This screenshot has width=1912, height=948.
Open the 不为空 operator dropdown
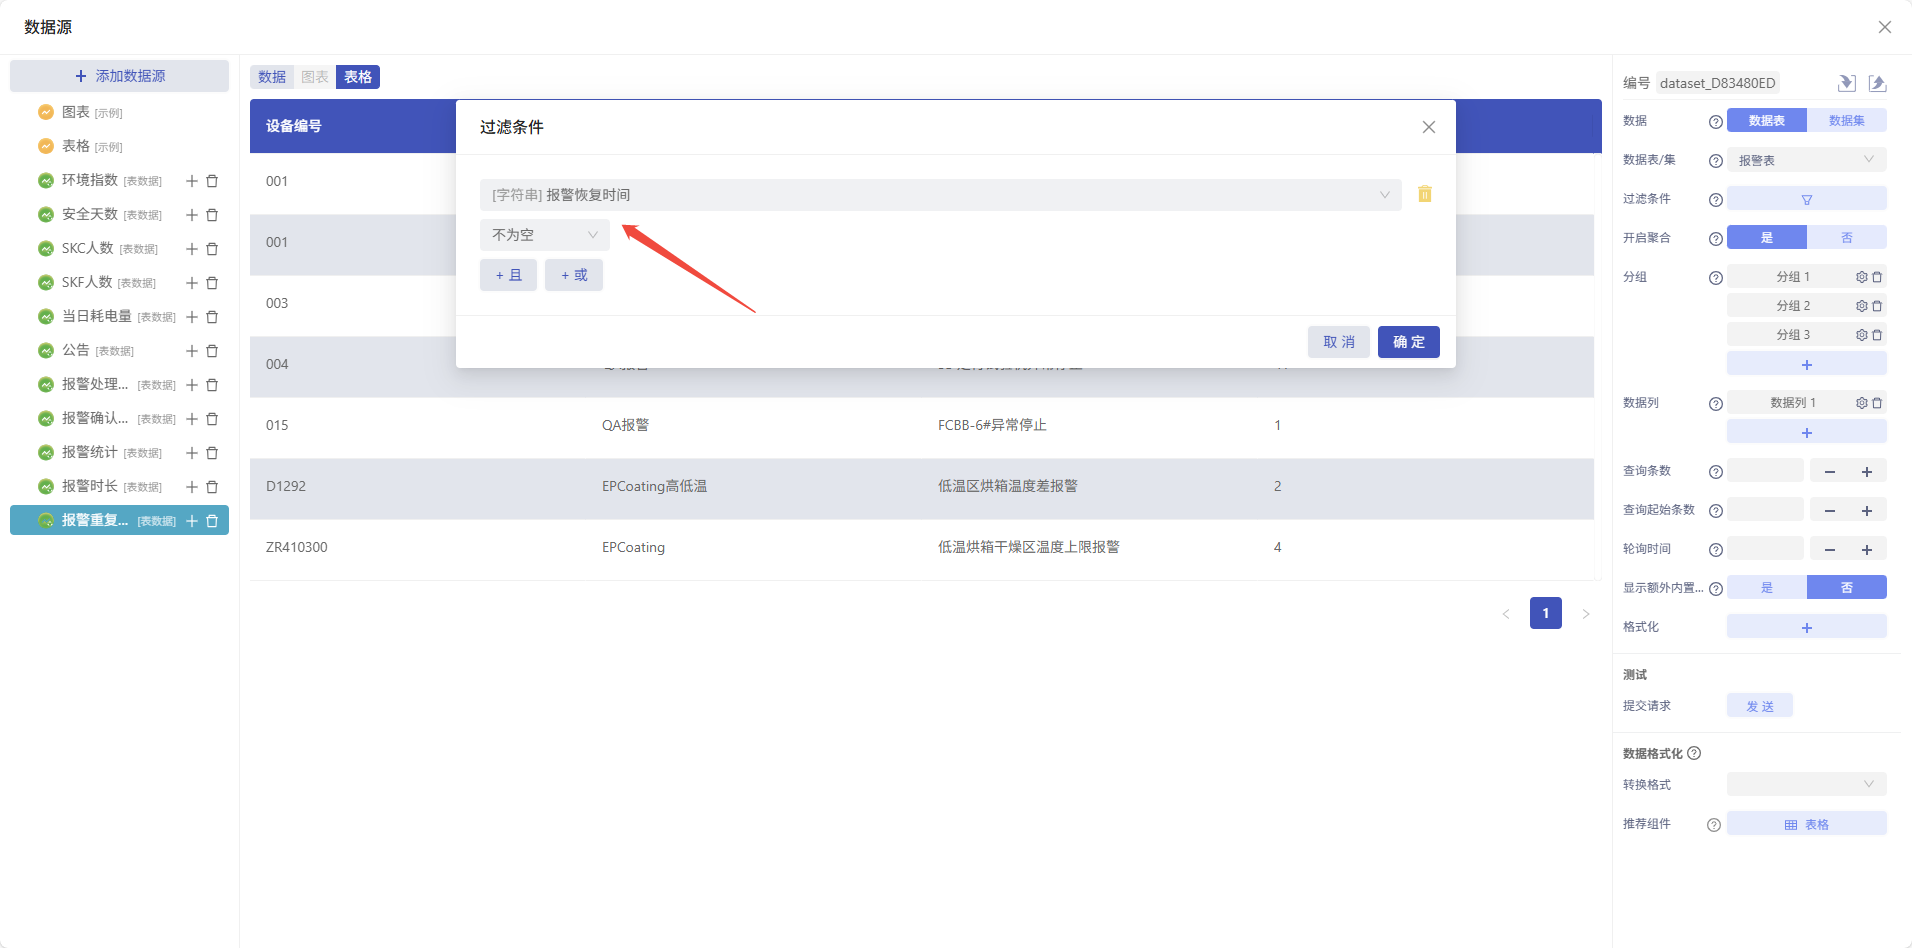[x=544, y=235]
